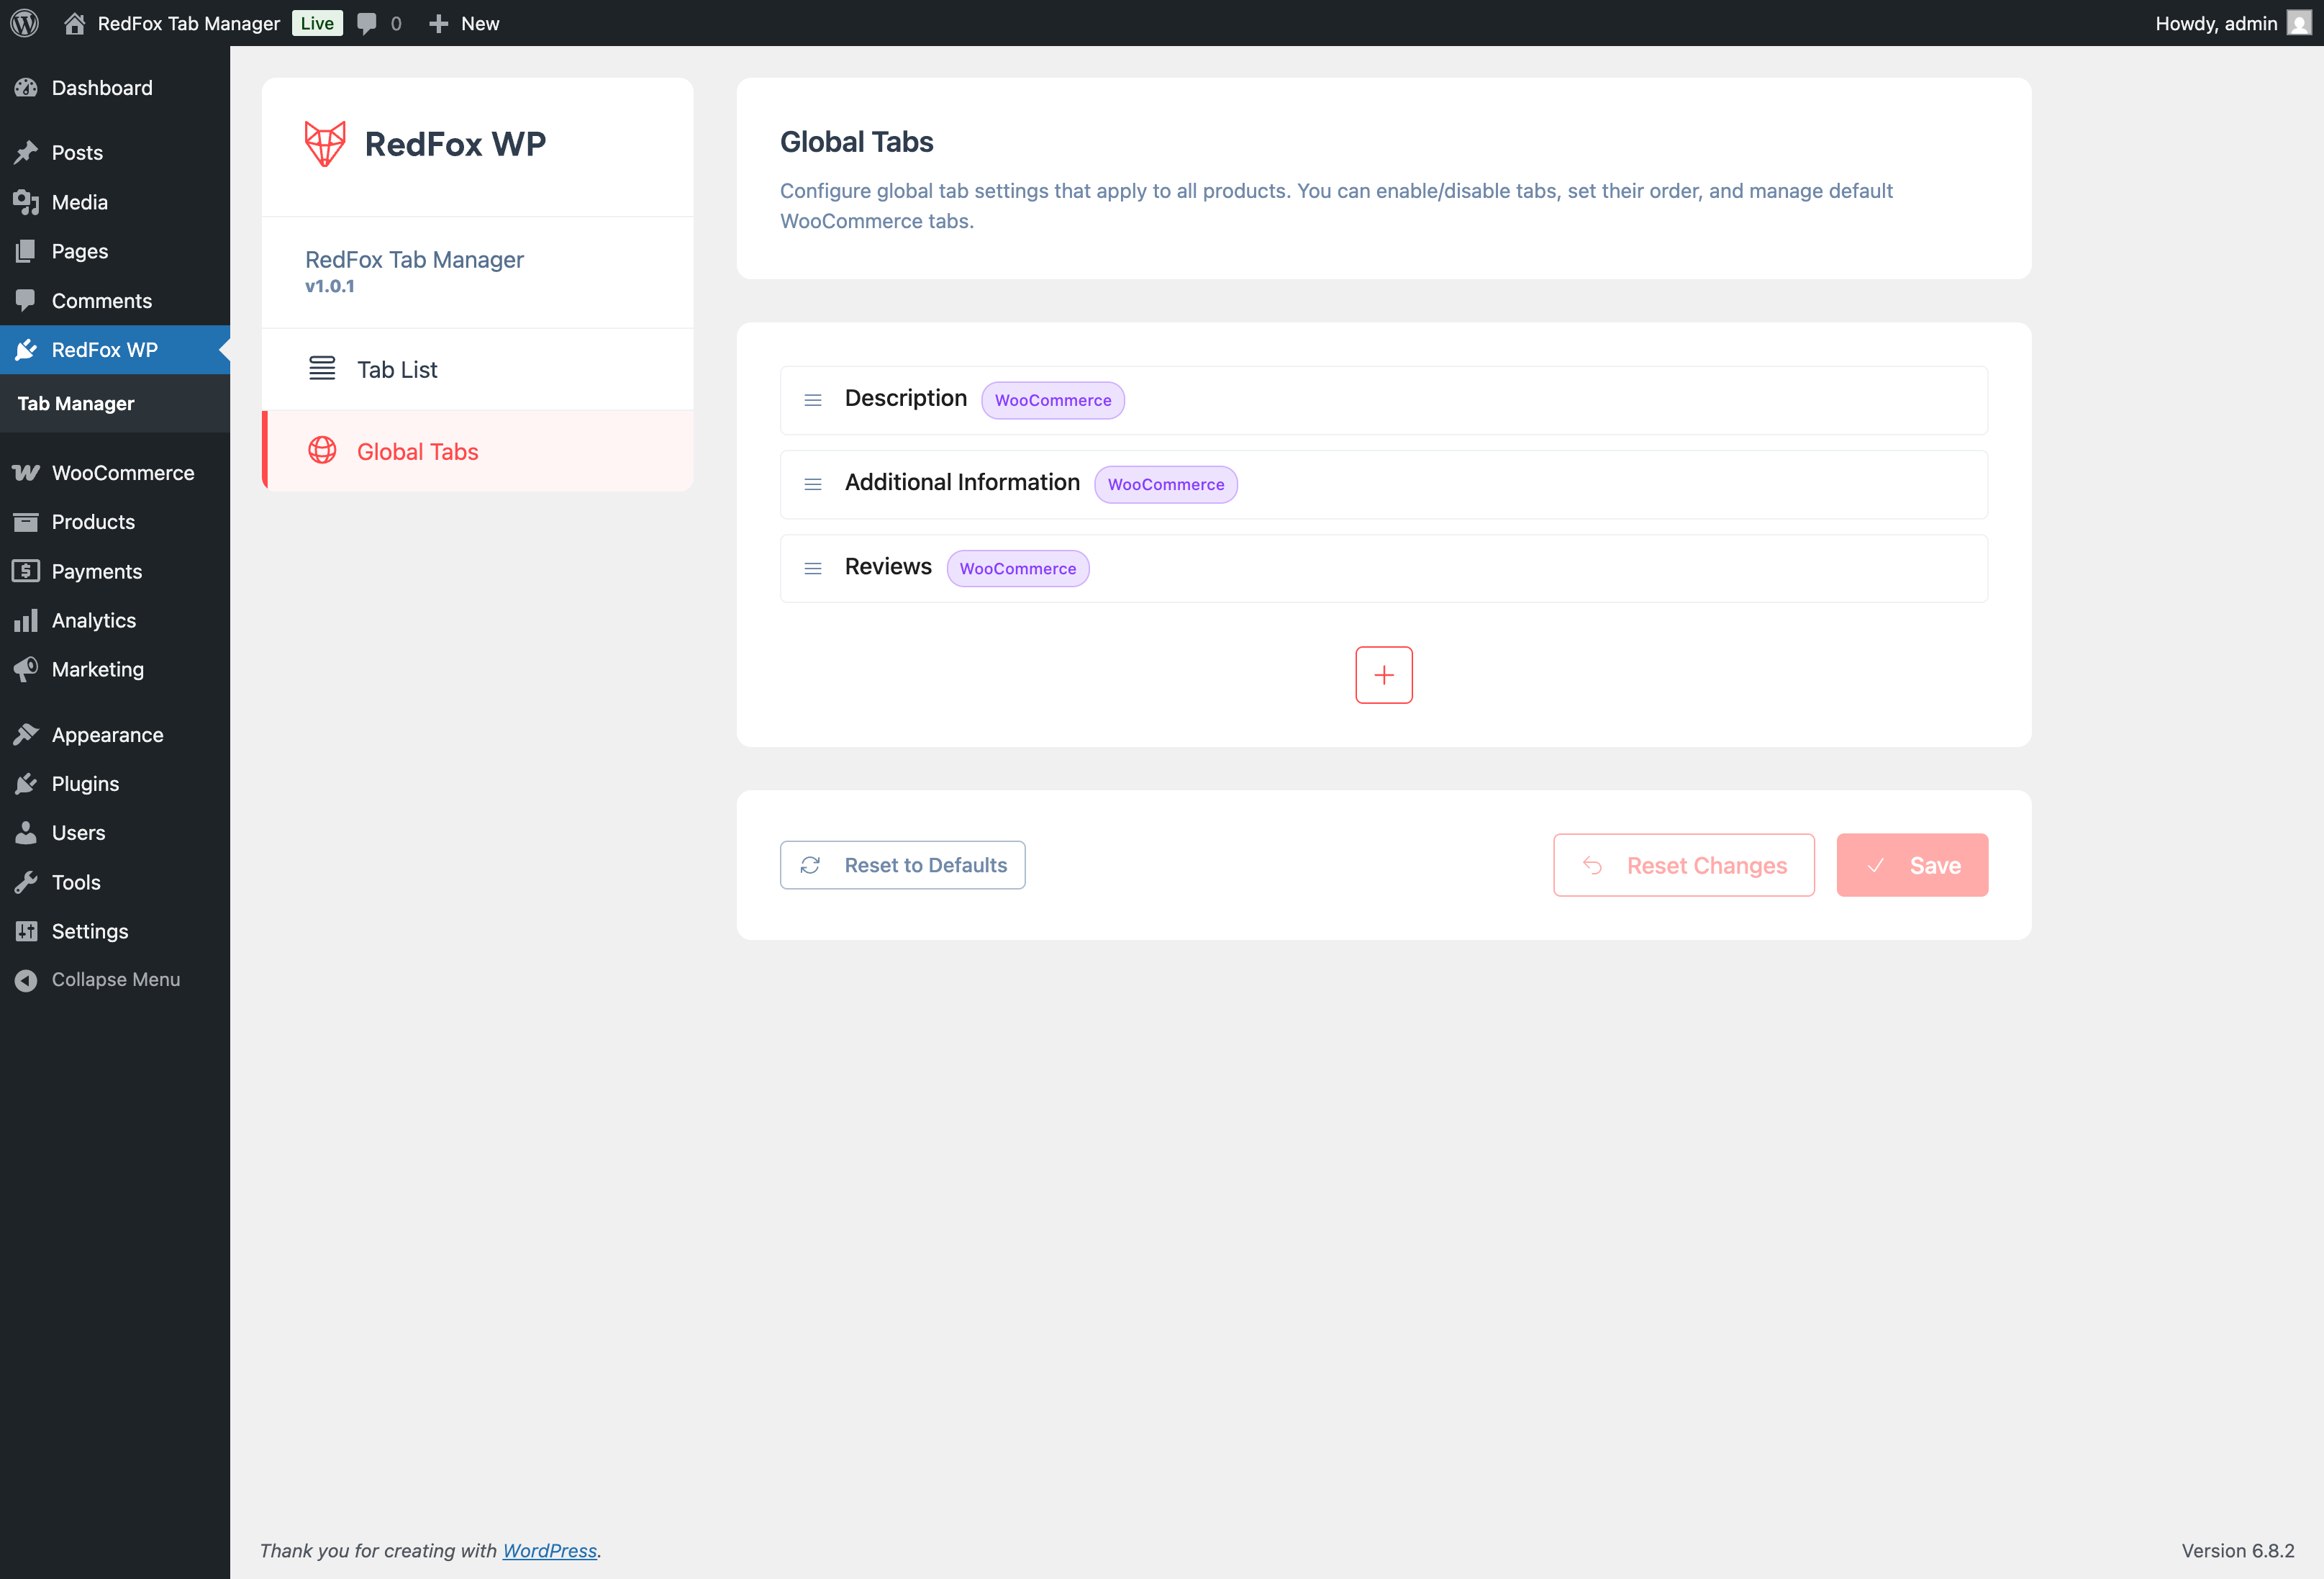Expand the Reviews tab row
Viewport: 2324px width, 1579px height.
pyautogui.click(x=1383, y=568)
